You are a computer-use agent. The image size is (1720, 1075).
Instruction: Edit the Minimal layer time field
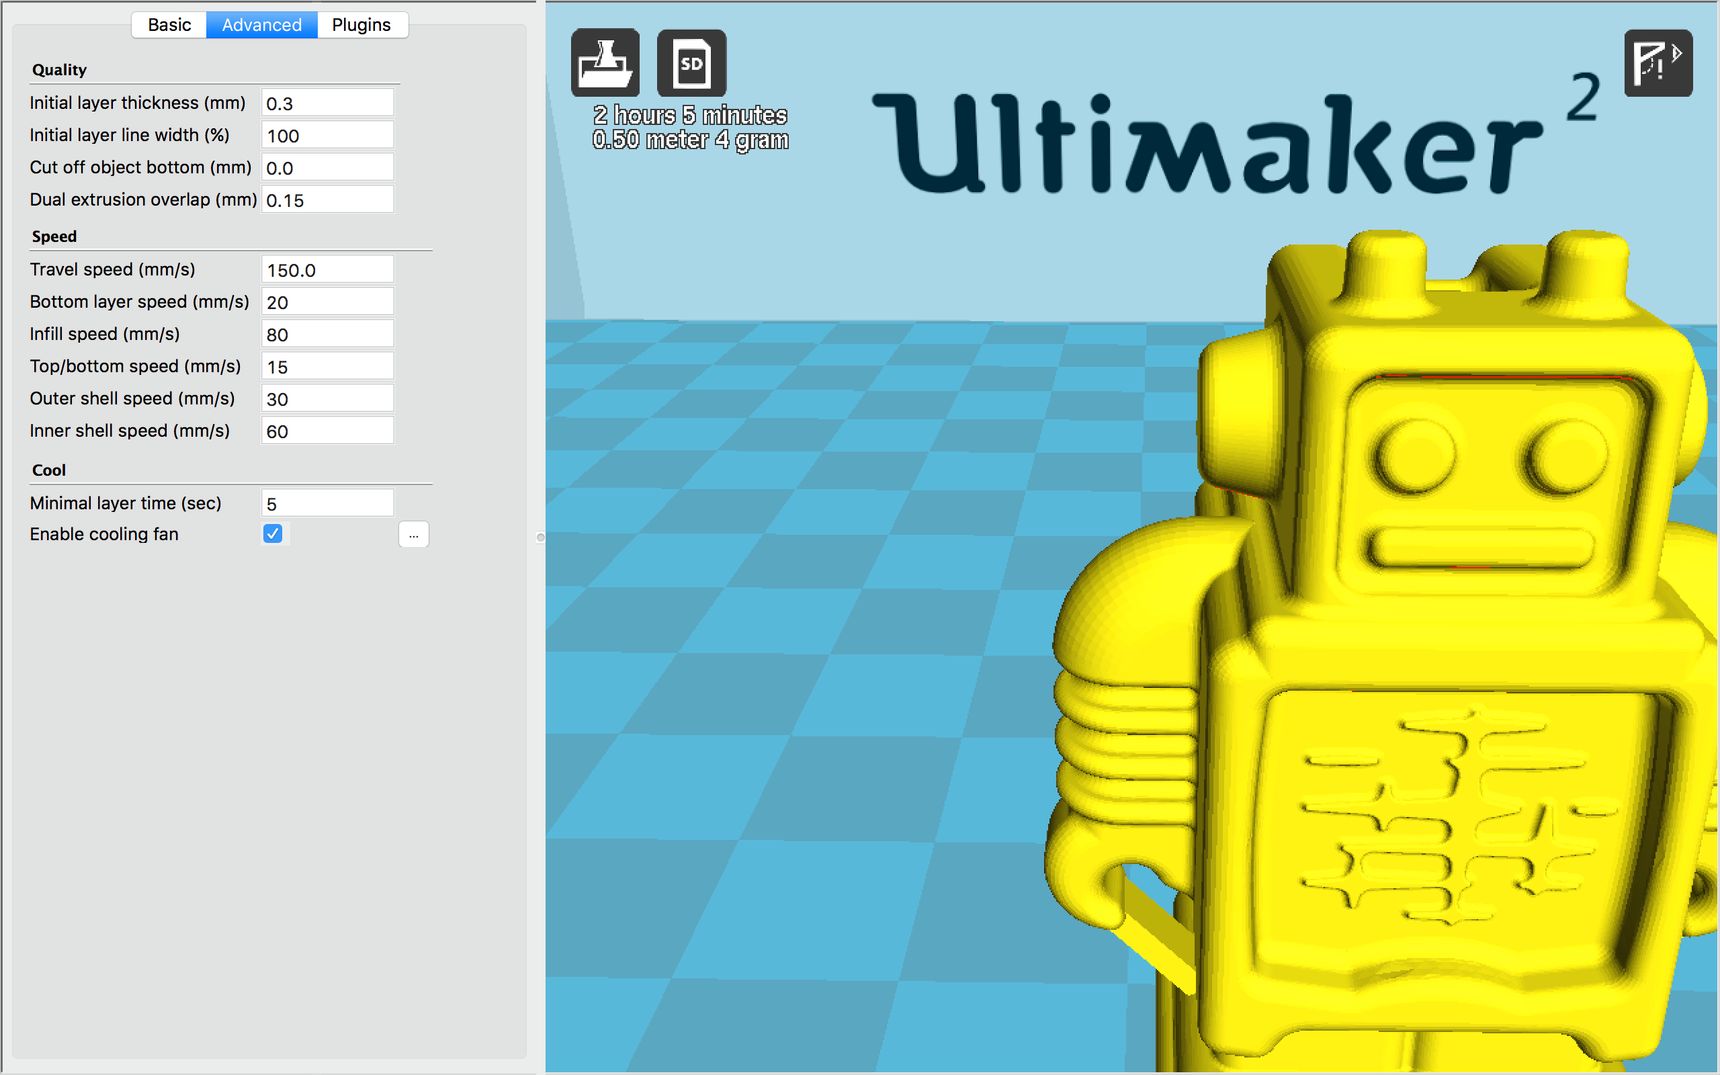point(327,503)
